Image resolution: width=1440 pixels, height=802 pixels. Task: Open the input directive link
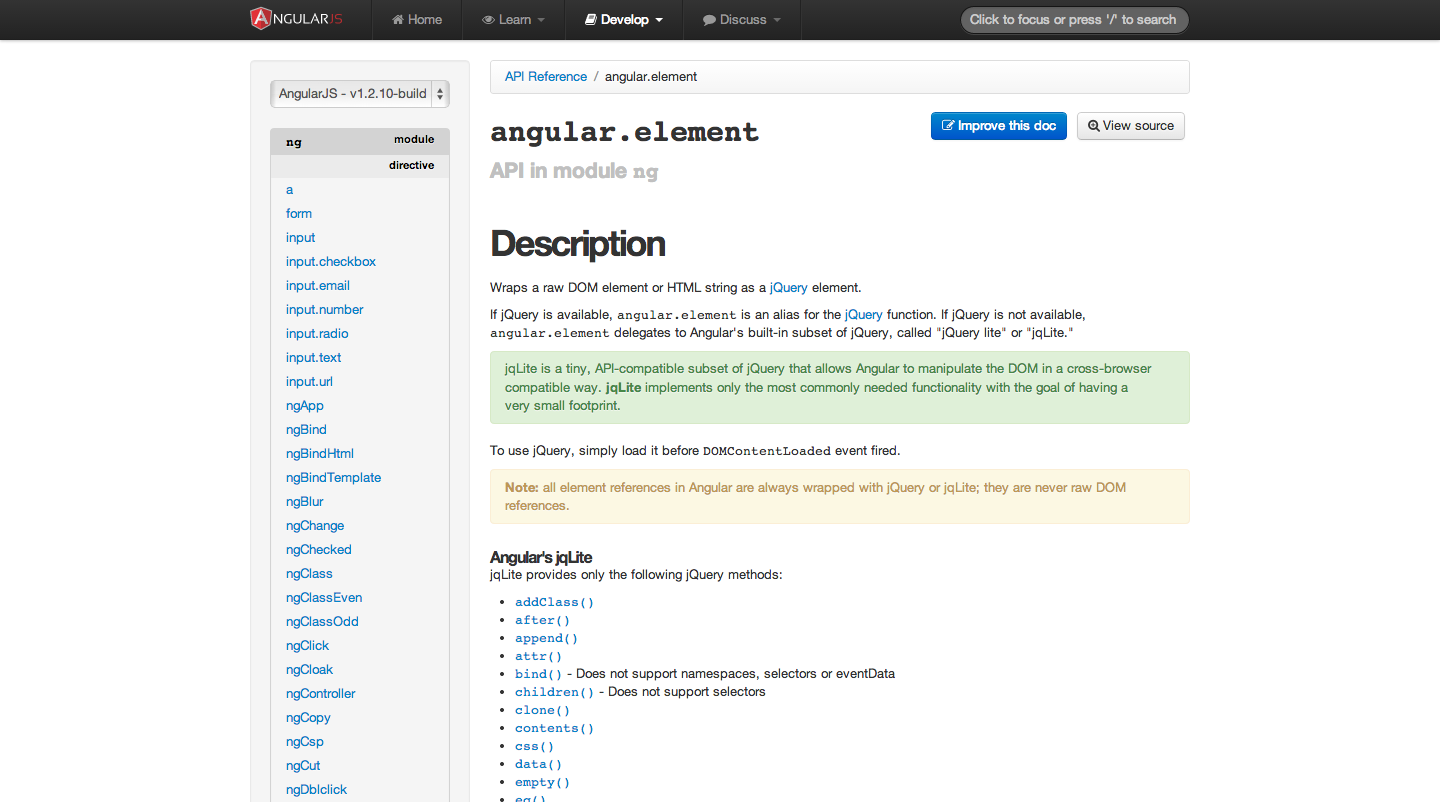pyautogui.click(x=300, y=238)
